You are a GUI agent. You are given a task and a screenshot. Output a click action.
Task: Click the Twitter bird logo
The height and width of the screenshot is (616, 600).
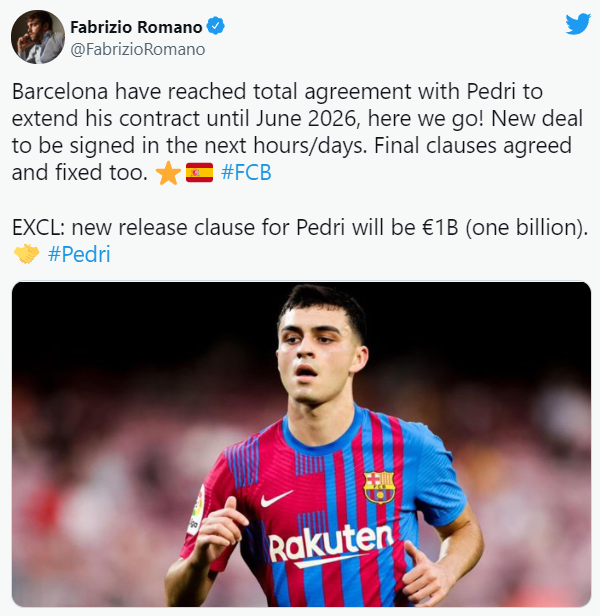tap(578, 24)
